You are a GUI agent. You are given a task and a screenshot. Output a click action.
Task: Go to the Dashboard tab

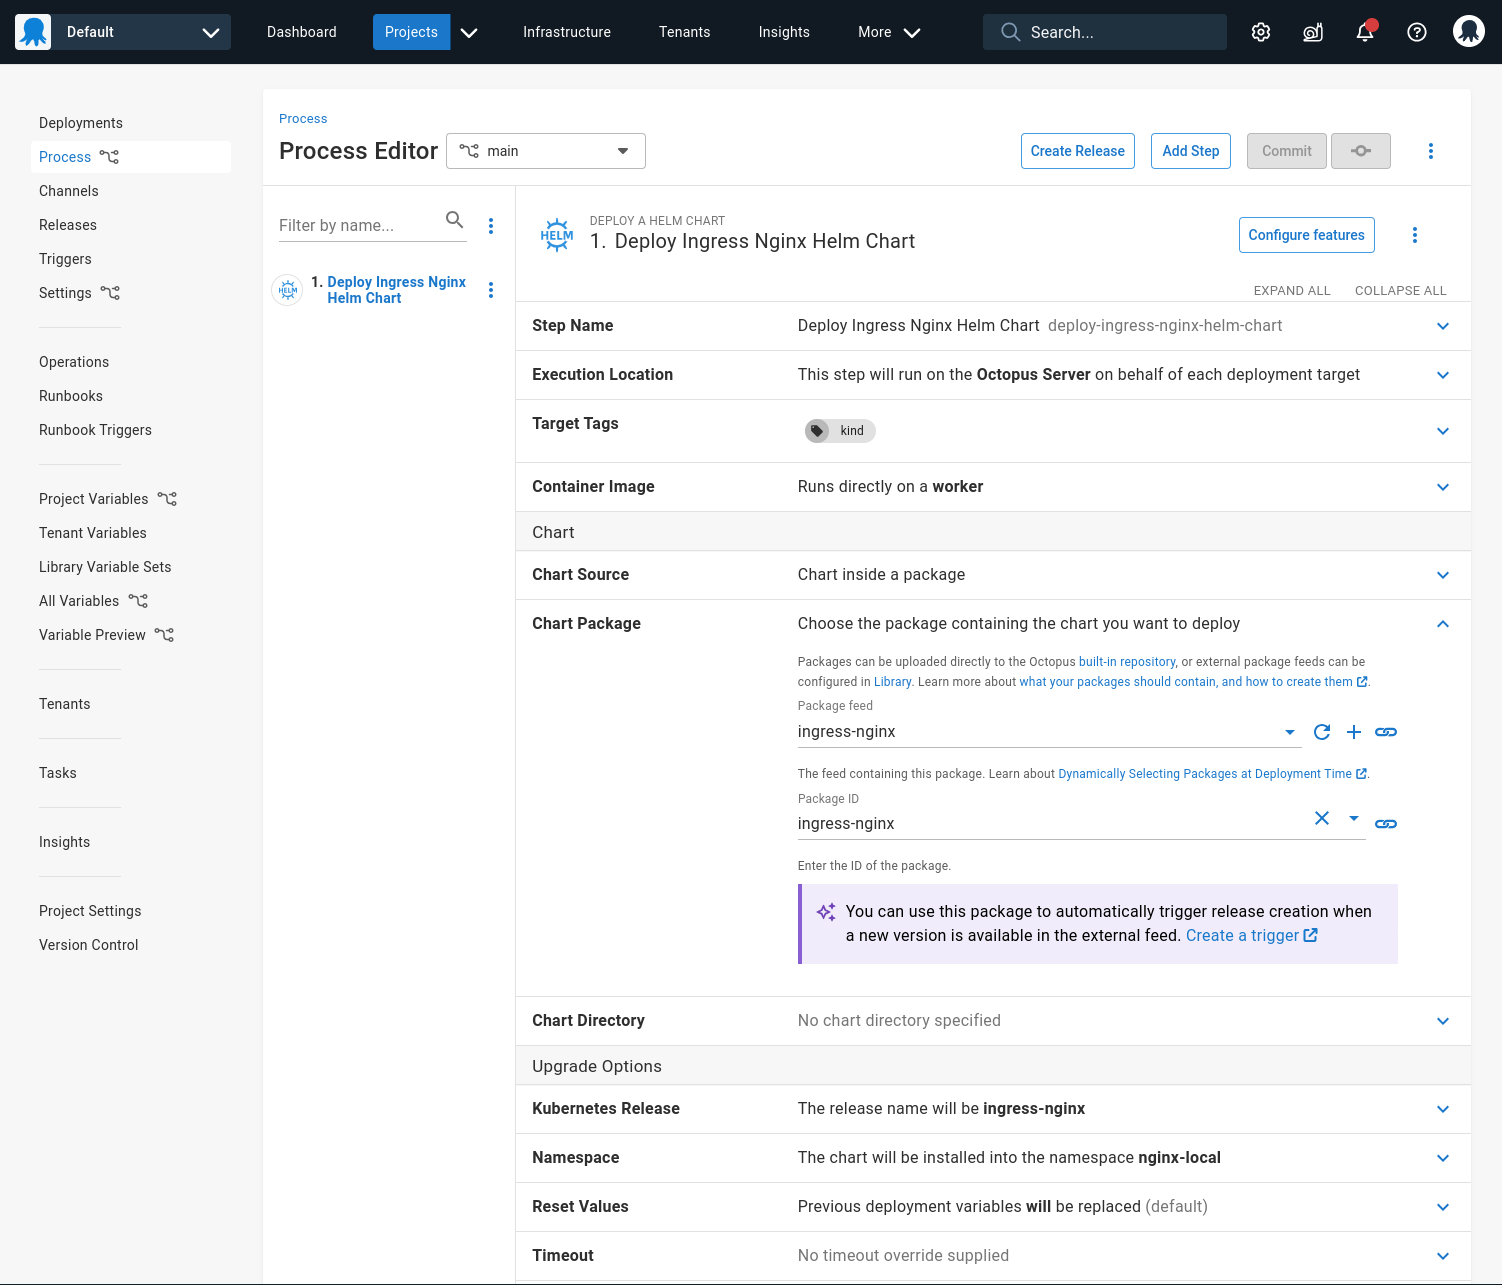pos(302,32)
